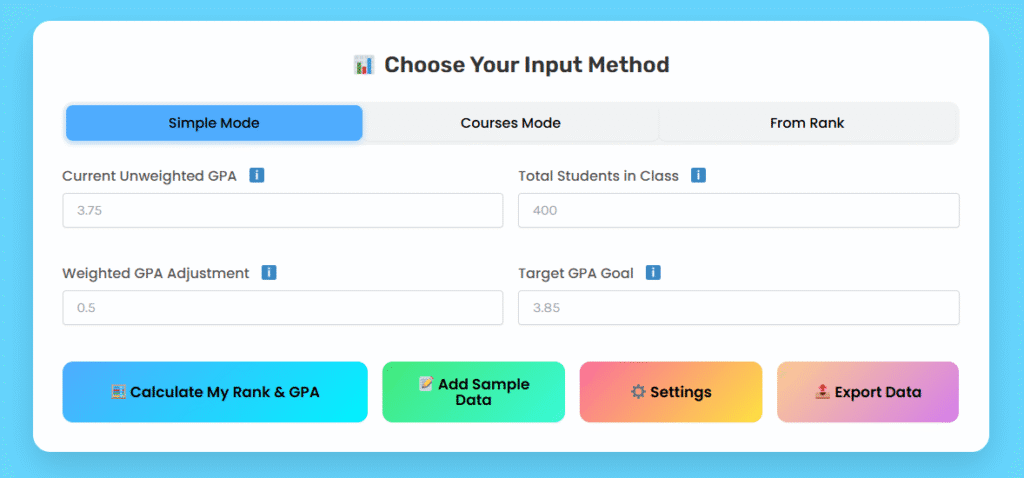This screenshot has width=1024, height=478.
Task: Focus the Current Unweighted GPA field
Action: [282, 211]
